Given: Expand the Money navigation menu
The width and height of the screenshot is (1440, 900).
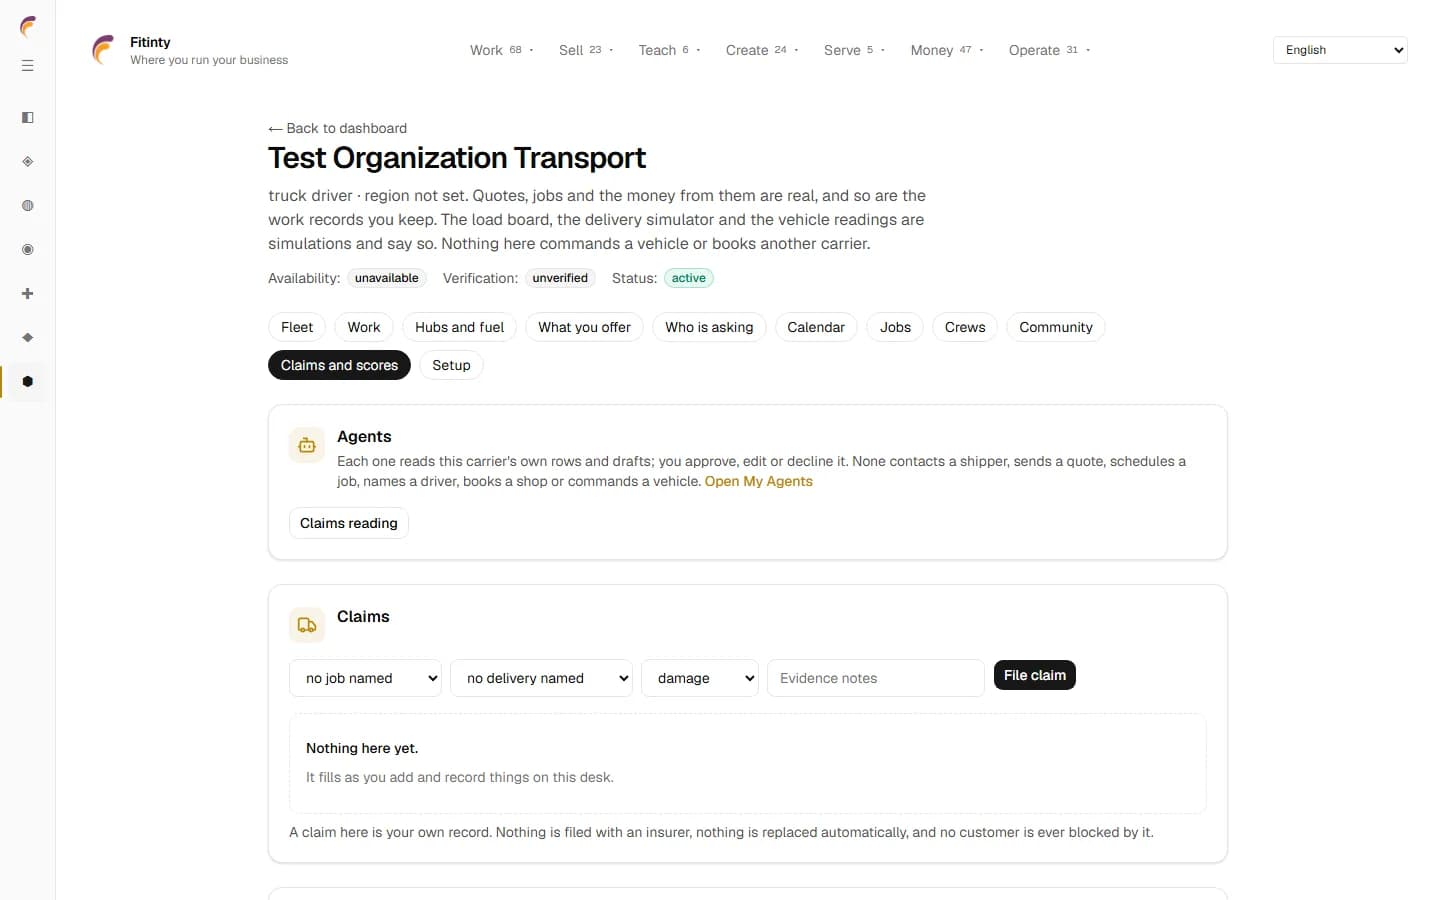Looking at the screenshot, I should [947, 50].
